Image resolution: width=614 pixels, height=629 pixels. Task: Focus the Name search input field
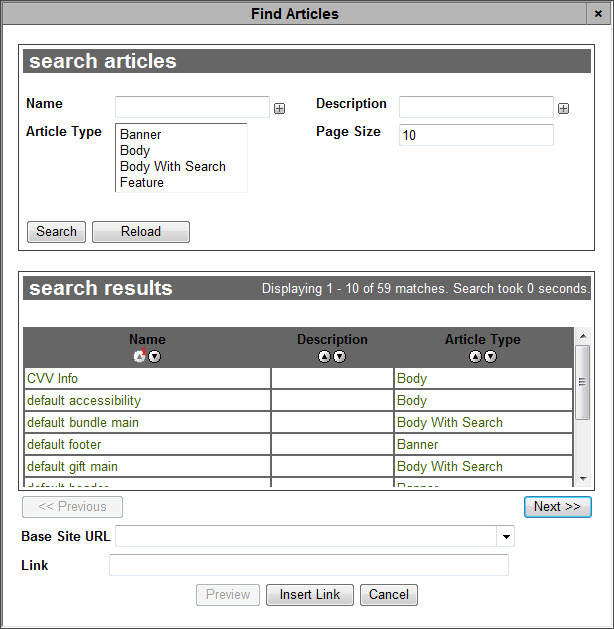pyautogui.click(x=193, y=107)
